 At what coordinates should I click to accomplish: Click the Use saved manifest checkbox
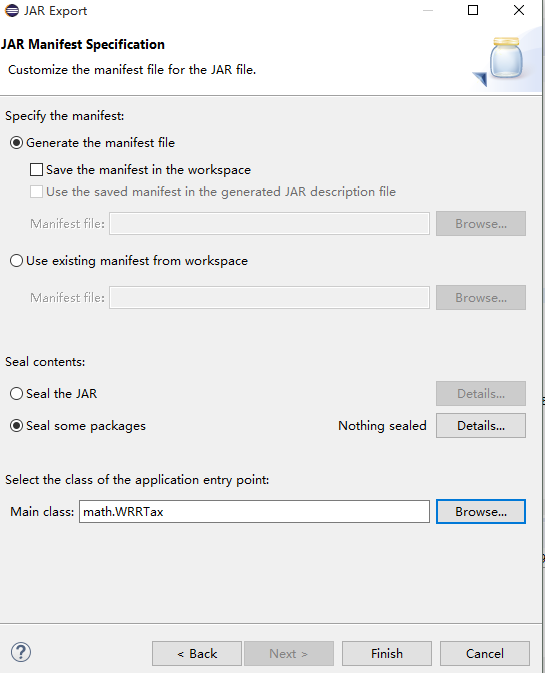tap(36, 191)
